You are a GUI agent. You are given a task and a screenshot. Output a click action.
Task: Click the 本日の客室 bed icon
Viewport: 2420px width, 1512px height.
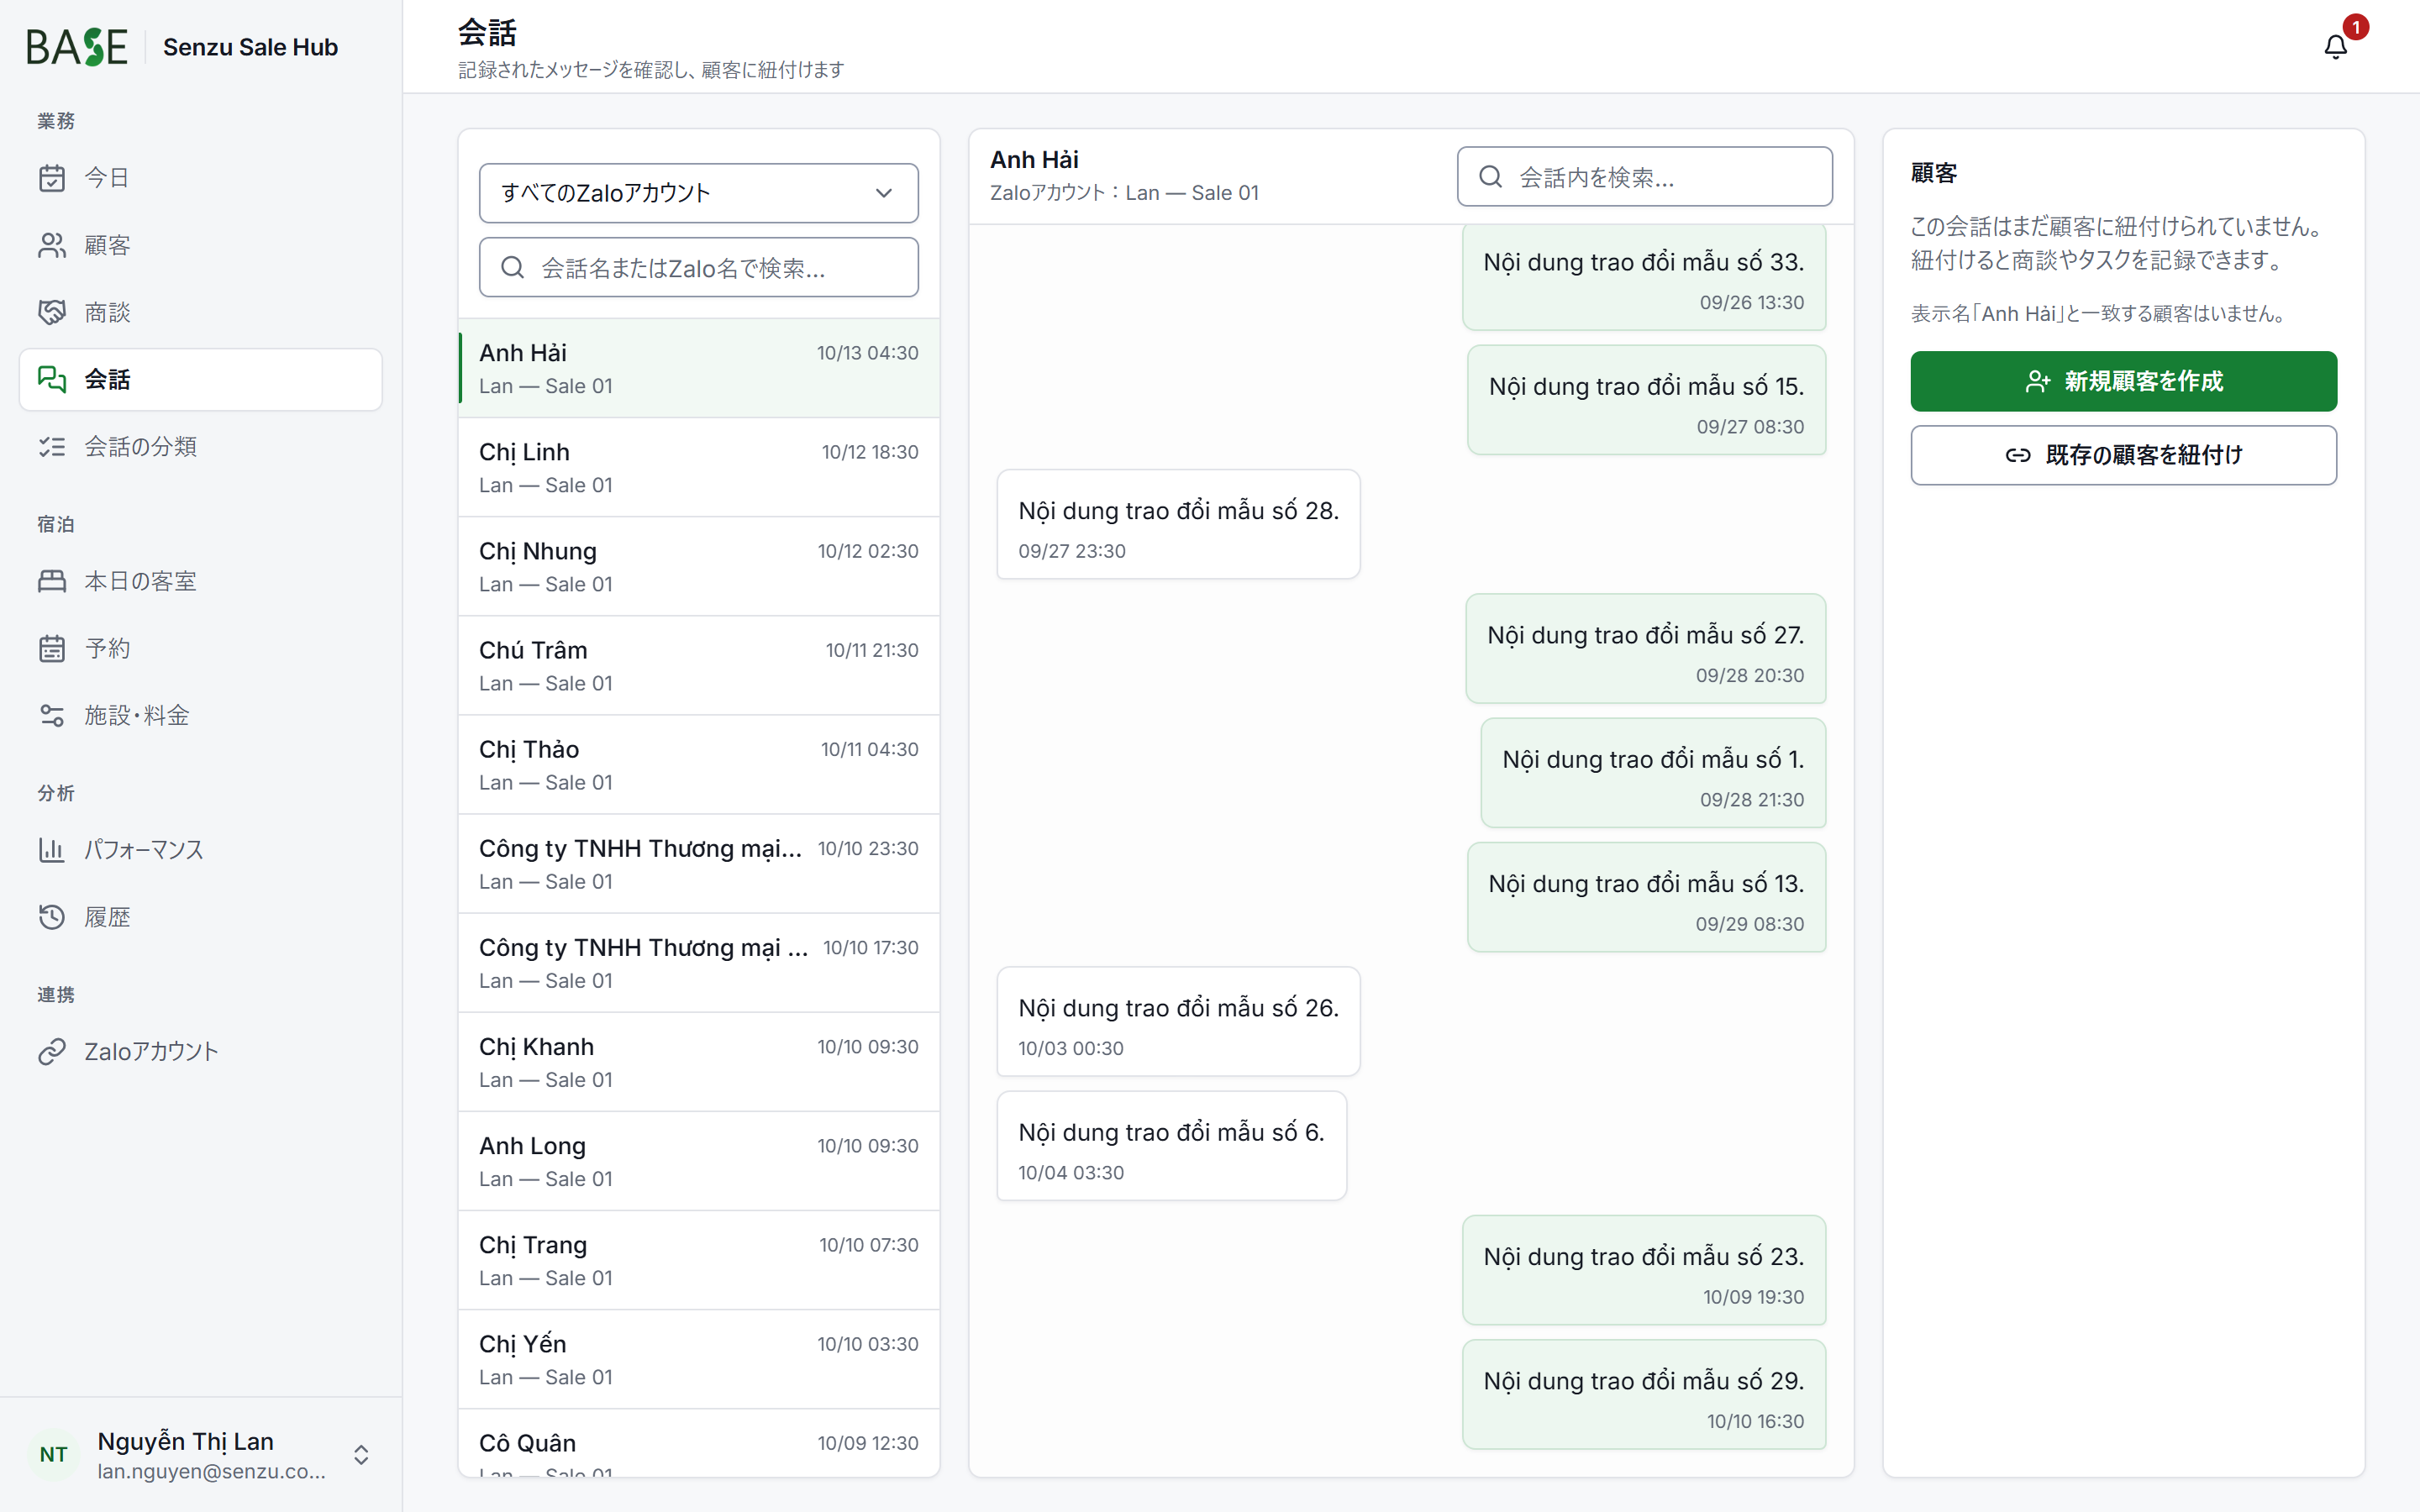point(52,581)
